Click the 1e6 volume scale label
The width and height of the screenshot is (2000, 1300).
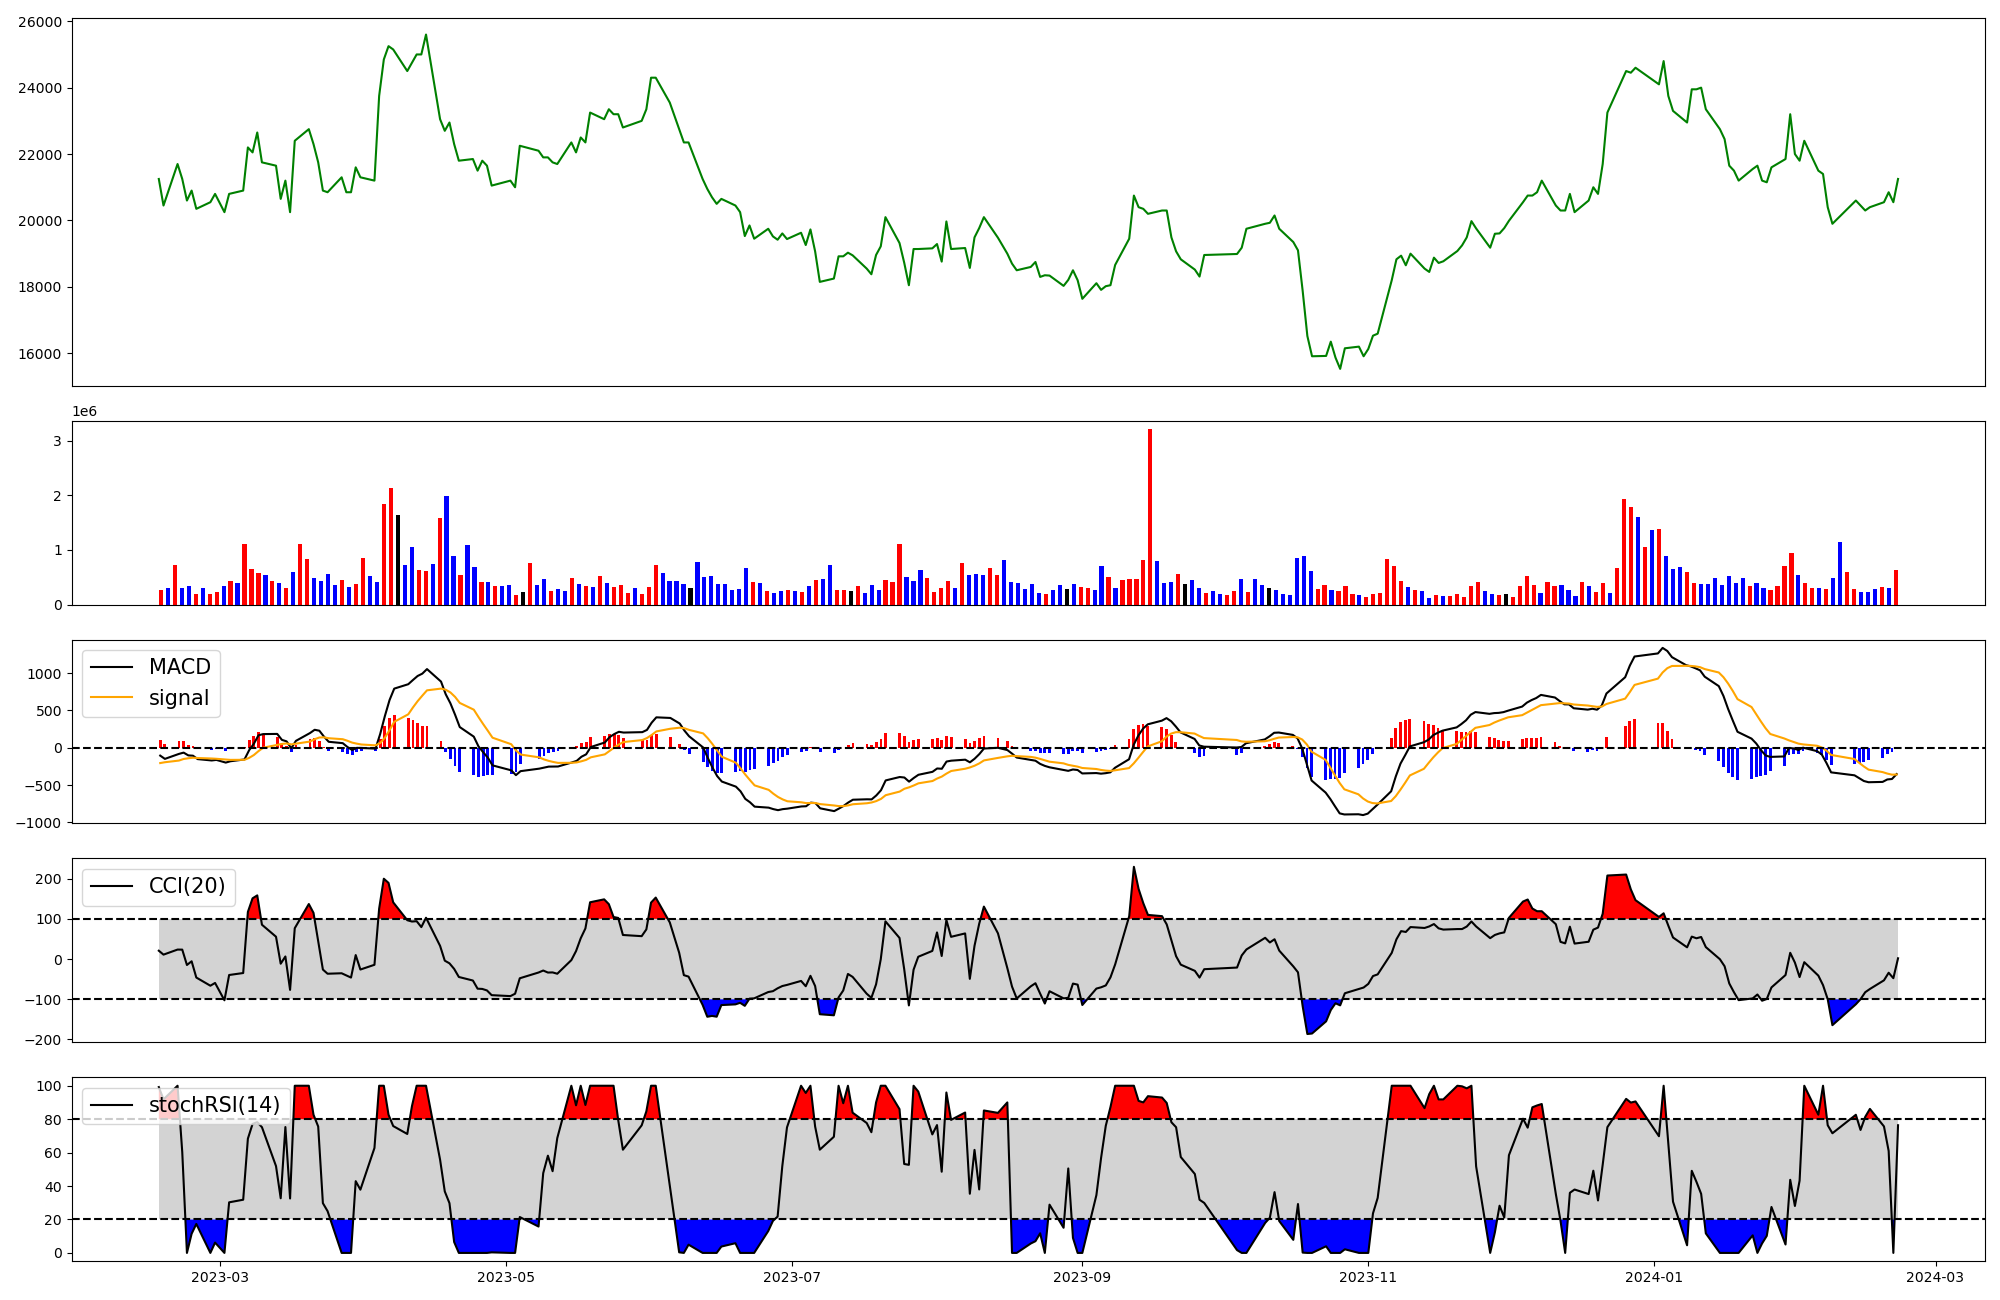(85, 412)
